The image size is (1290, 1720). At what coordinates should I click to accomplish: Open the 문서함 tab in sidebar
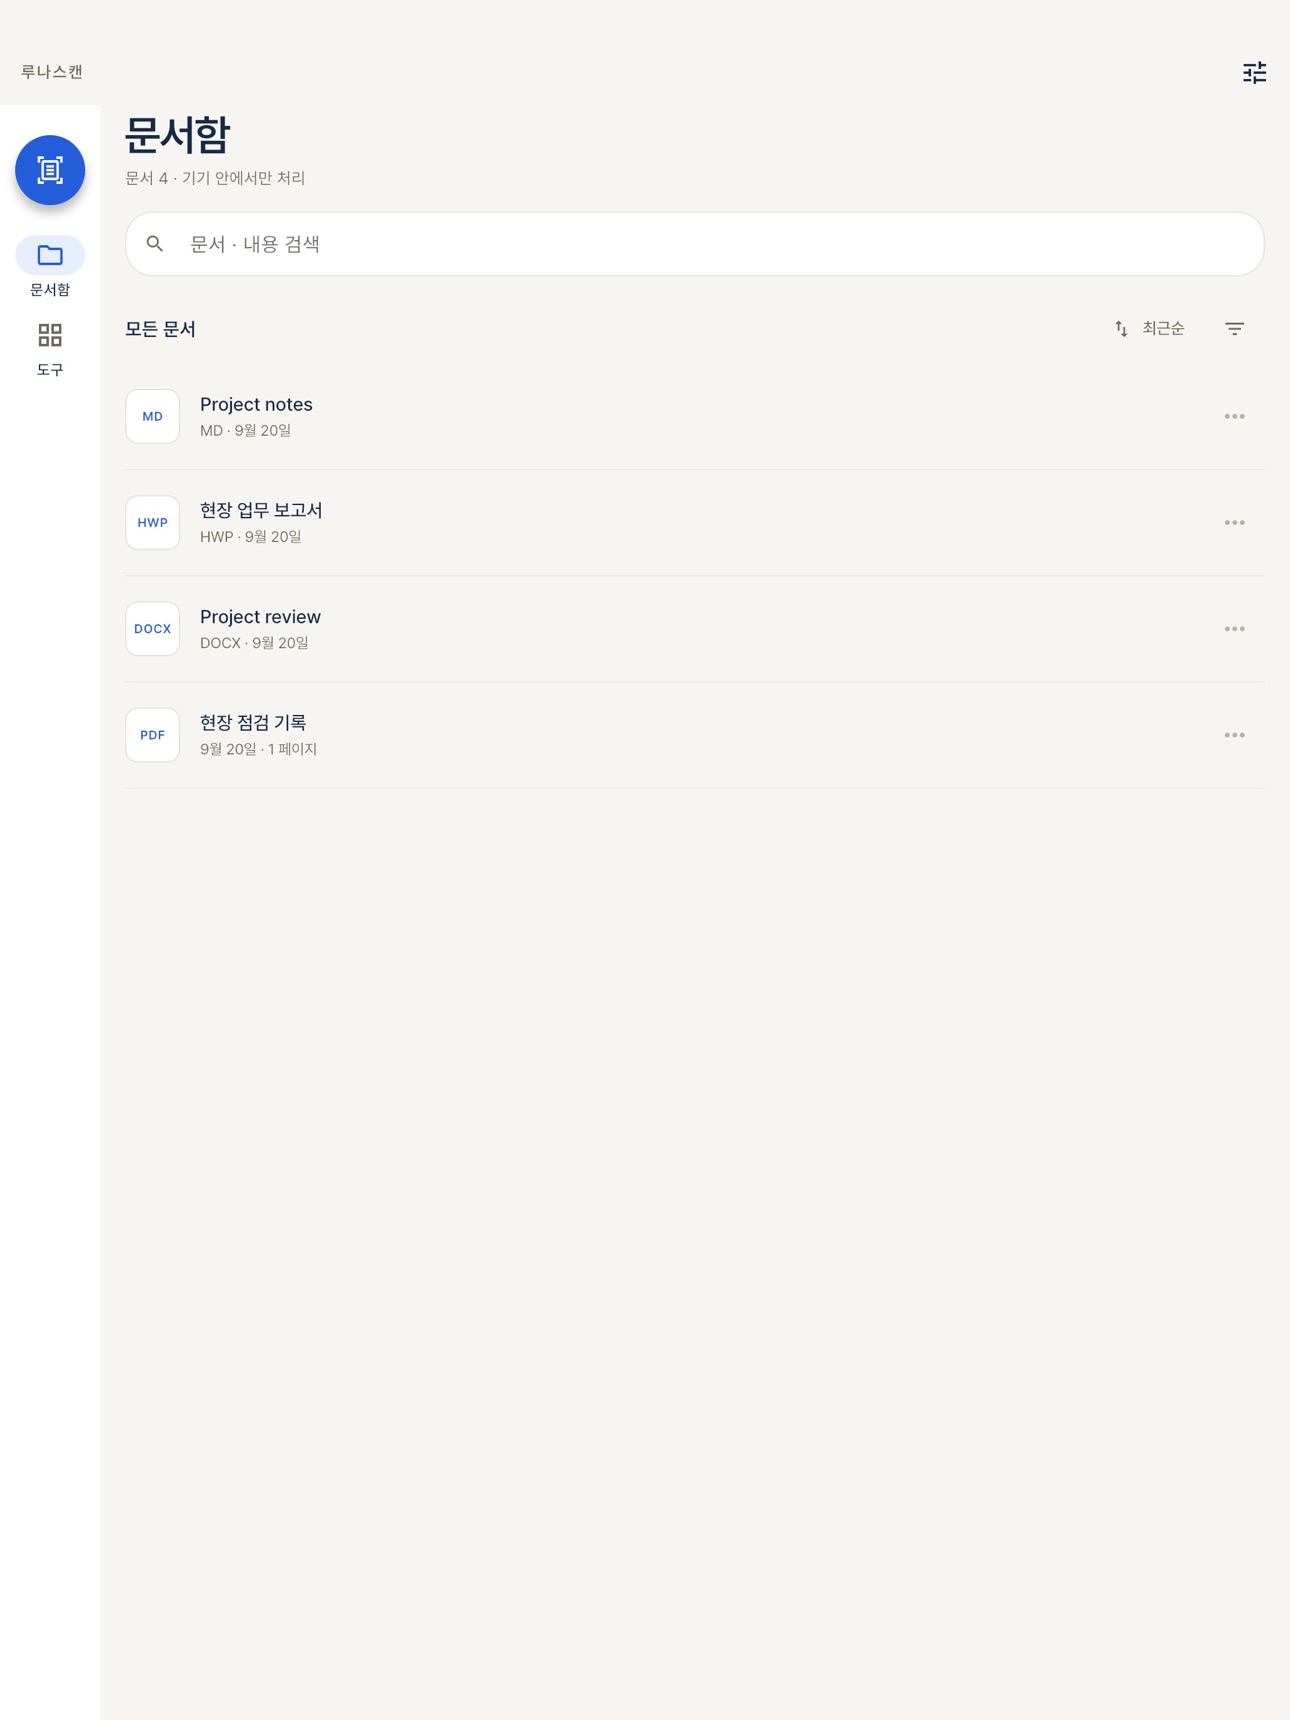pyautogui.click(x=50, y=268)
